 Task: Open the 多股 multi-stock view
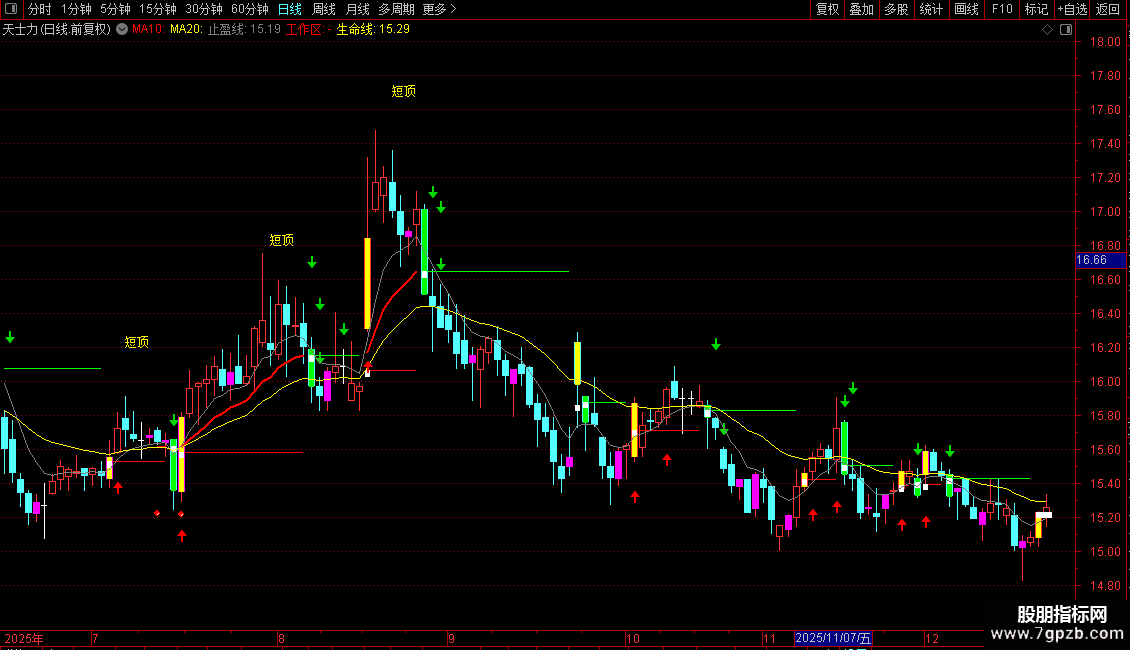(x=896, y=9)
